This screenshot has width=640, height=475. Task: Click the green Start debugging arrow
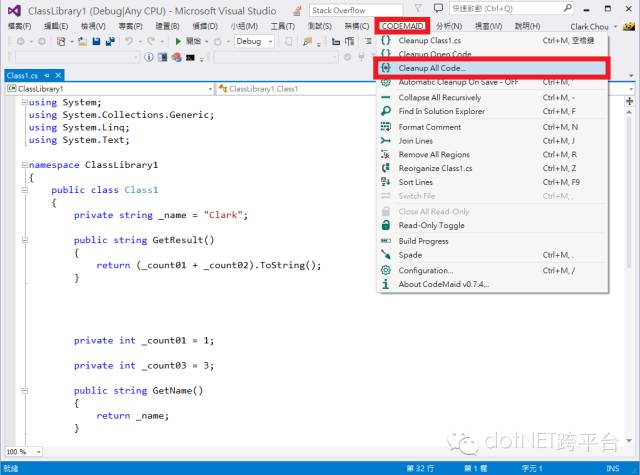(x=178, y=41)
